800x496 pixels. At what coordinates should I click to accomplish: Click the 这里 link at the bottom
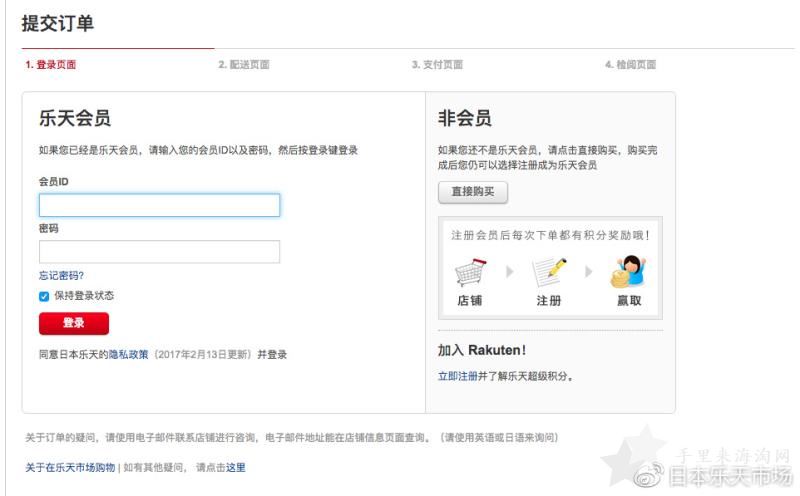[236, 467]
